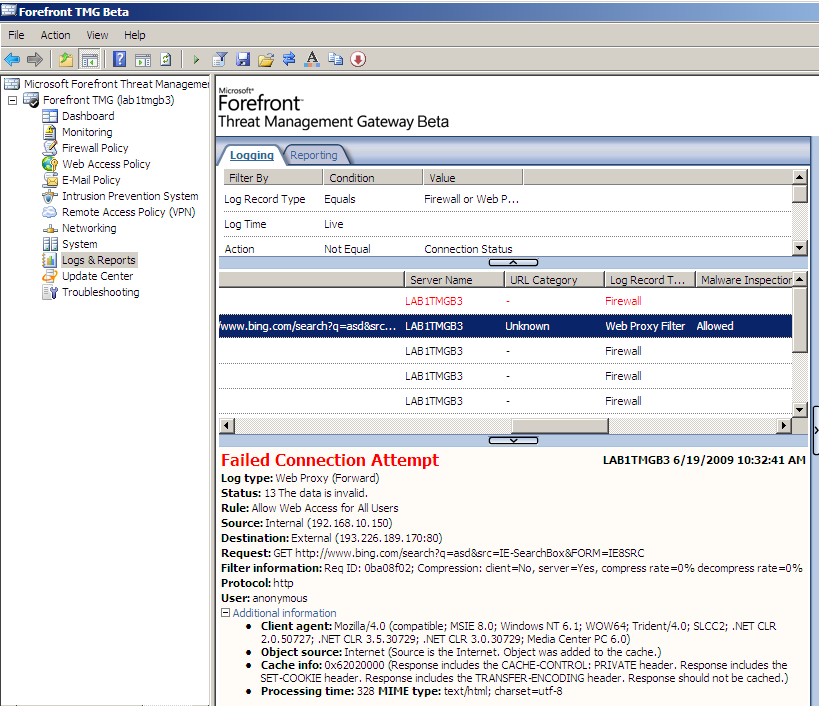Click filter list scrollbar up arrow

click(800, 177)
